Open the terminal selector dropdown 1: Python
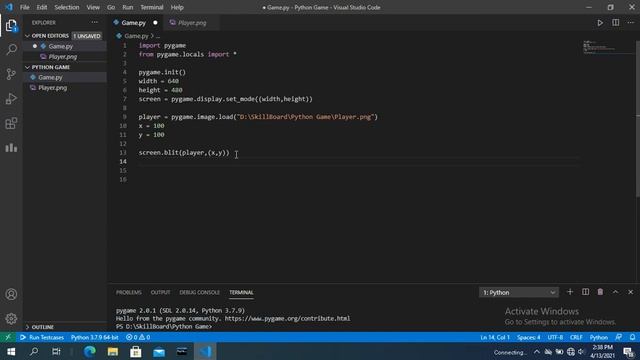 (519, 292)
